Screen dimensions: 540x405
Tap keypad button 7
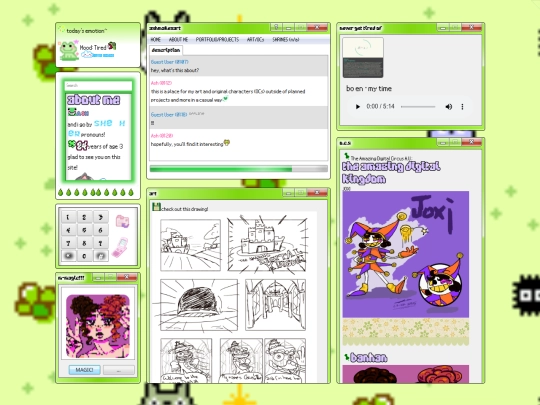(68, 243)
